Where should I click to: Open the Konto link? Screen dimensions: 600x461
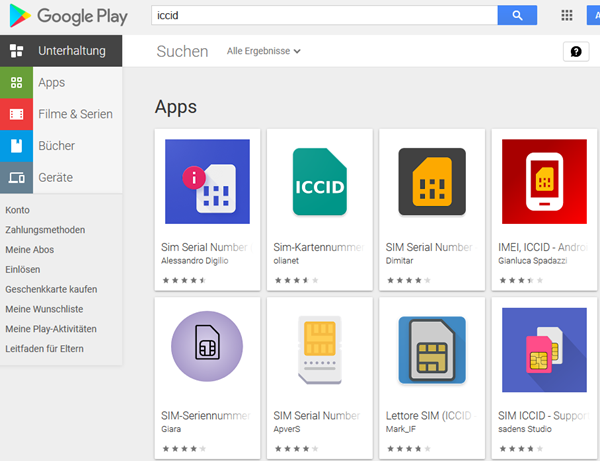point(18,210)
